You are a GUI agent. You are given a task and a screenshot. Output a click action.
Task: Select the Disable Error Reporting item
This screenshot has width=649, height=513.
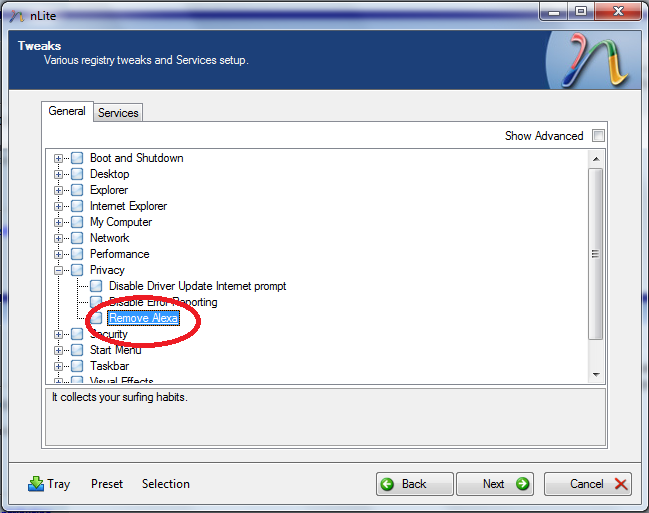point(163,302)
